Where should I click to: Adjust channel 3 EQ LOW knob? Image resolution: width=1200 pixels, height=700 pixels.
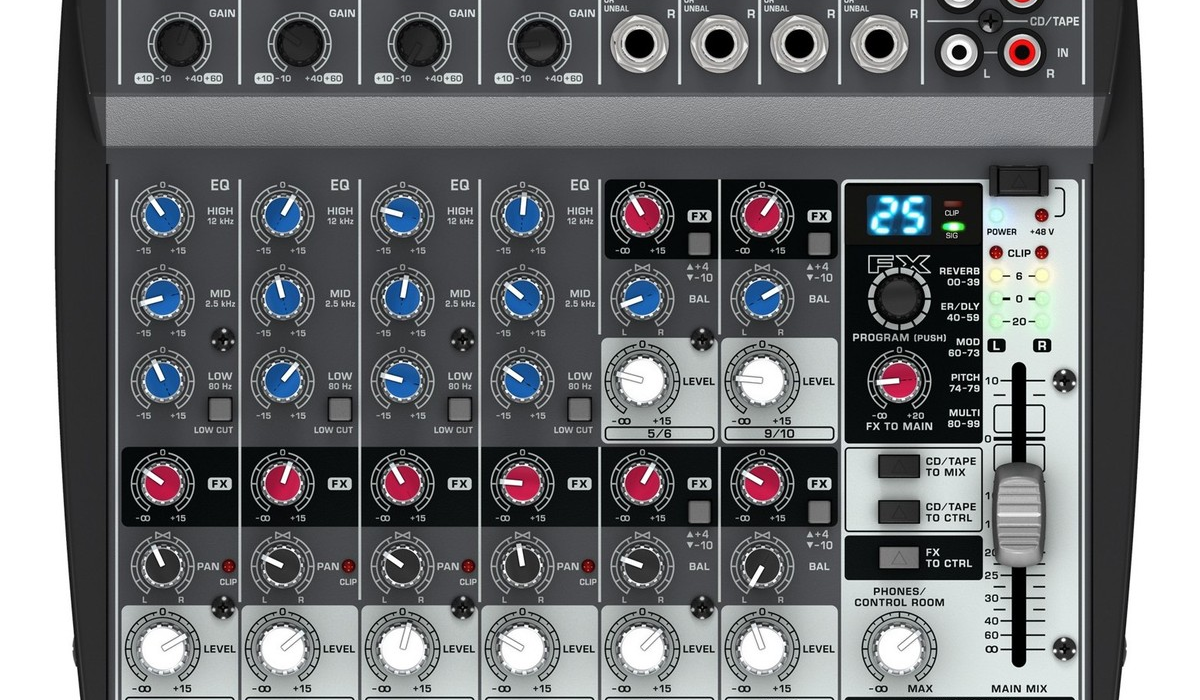coord(401,379)
